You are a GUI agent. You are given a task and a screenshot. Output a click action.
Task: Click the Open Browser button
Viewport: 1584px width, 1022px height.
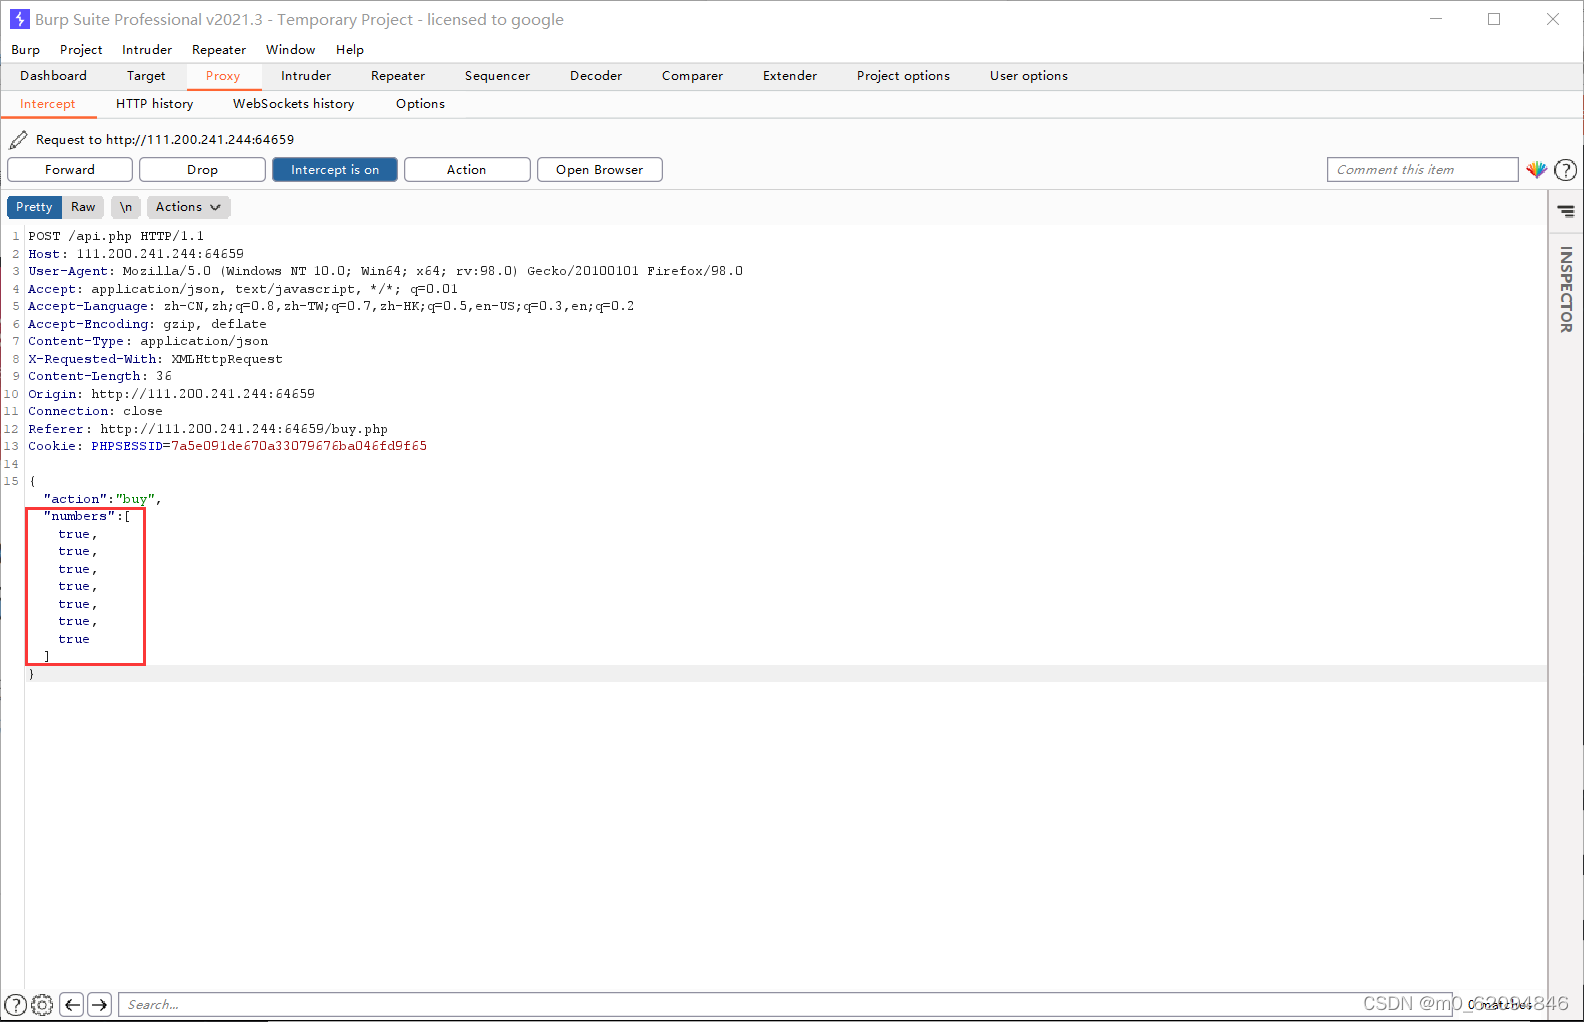[x=600, y=170]
